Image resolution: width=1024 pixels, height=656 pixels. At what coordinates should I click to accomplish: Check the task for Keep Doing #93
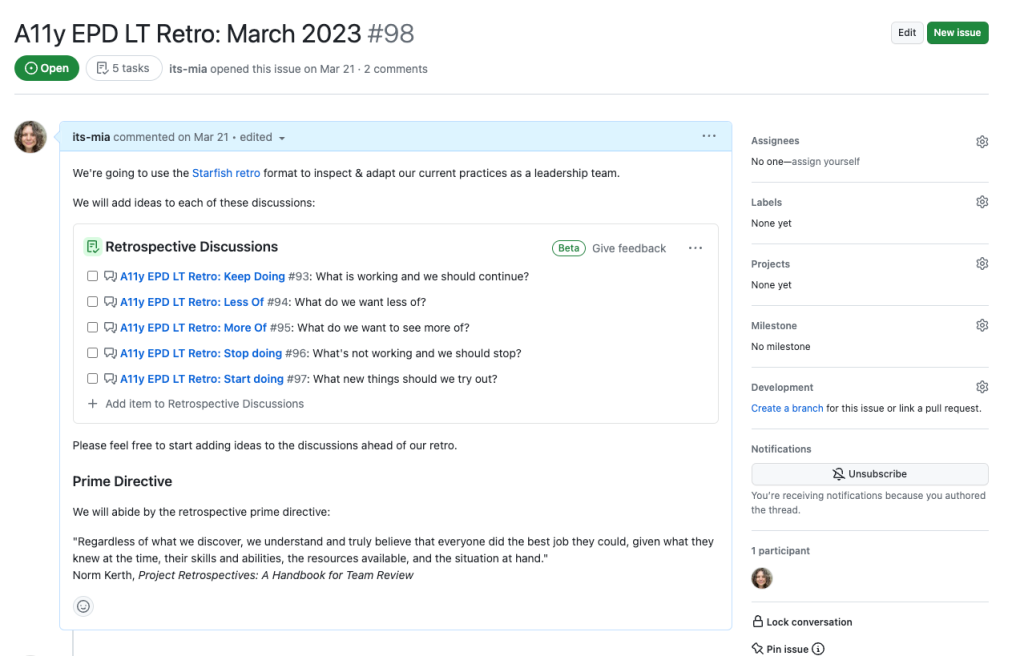point(92,275)
